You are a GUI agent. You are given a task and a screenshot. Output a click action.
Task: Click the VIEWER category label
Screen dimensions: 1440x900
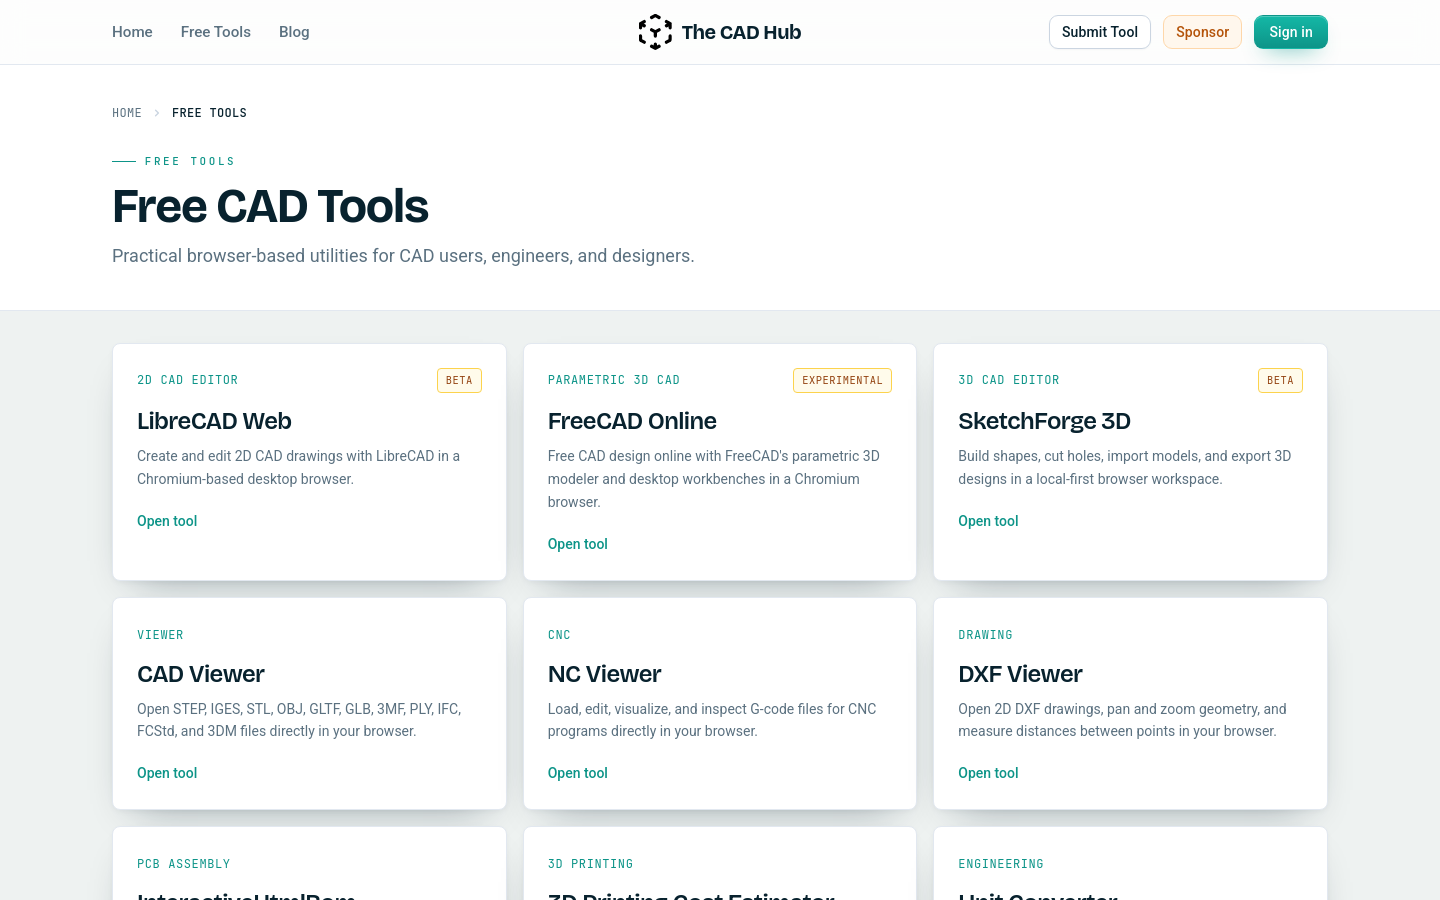click(x=160, y=635)
